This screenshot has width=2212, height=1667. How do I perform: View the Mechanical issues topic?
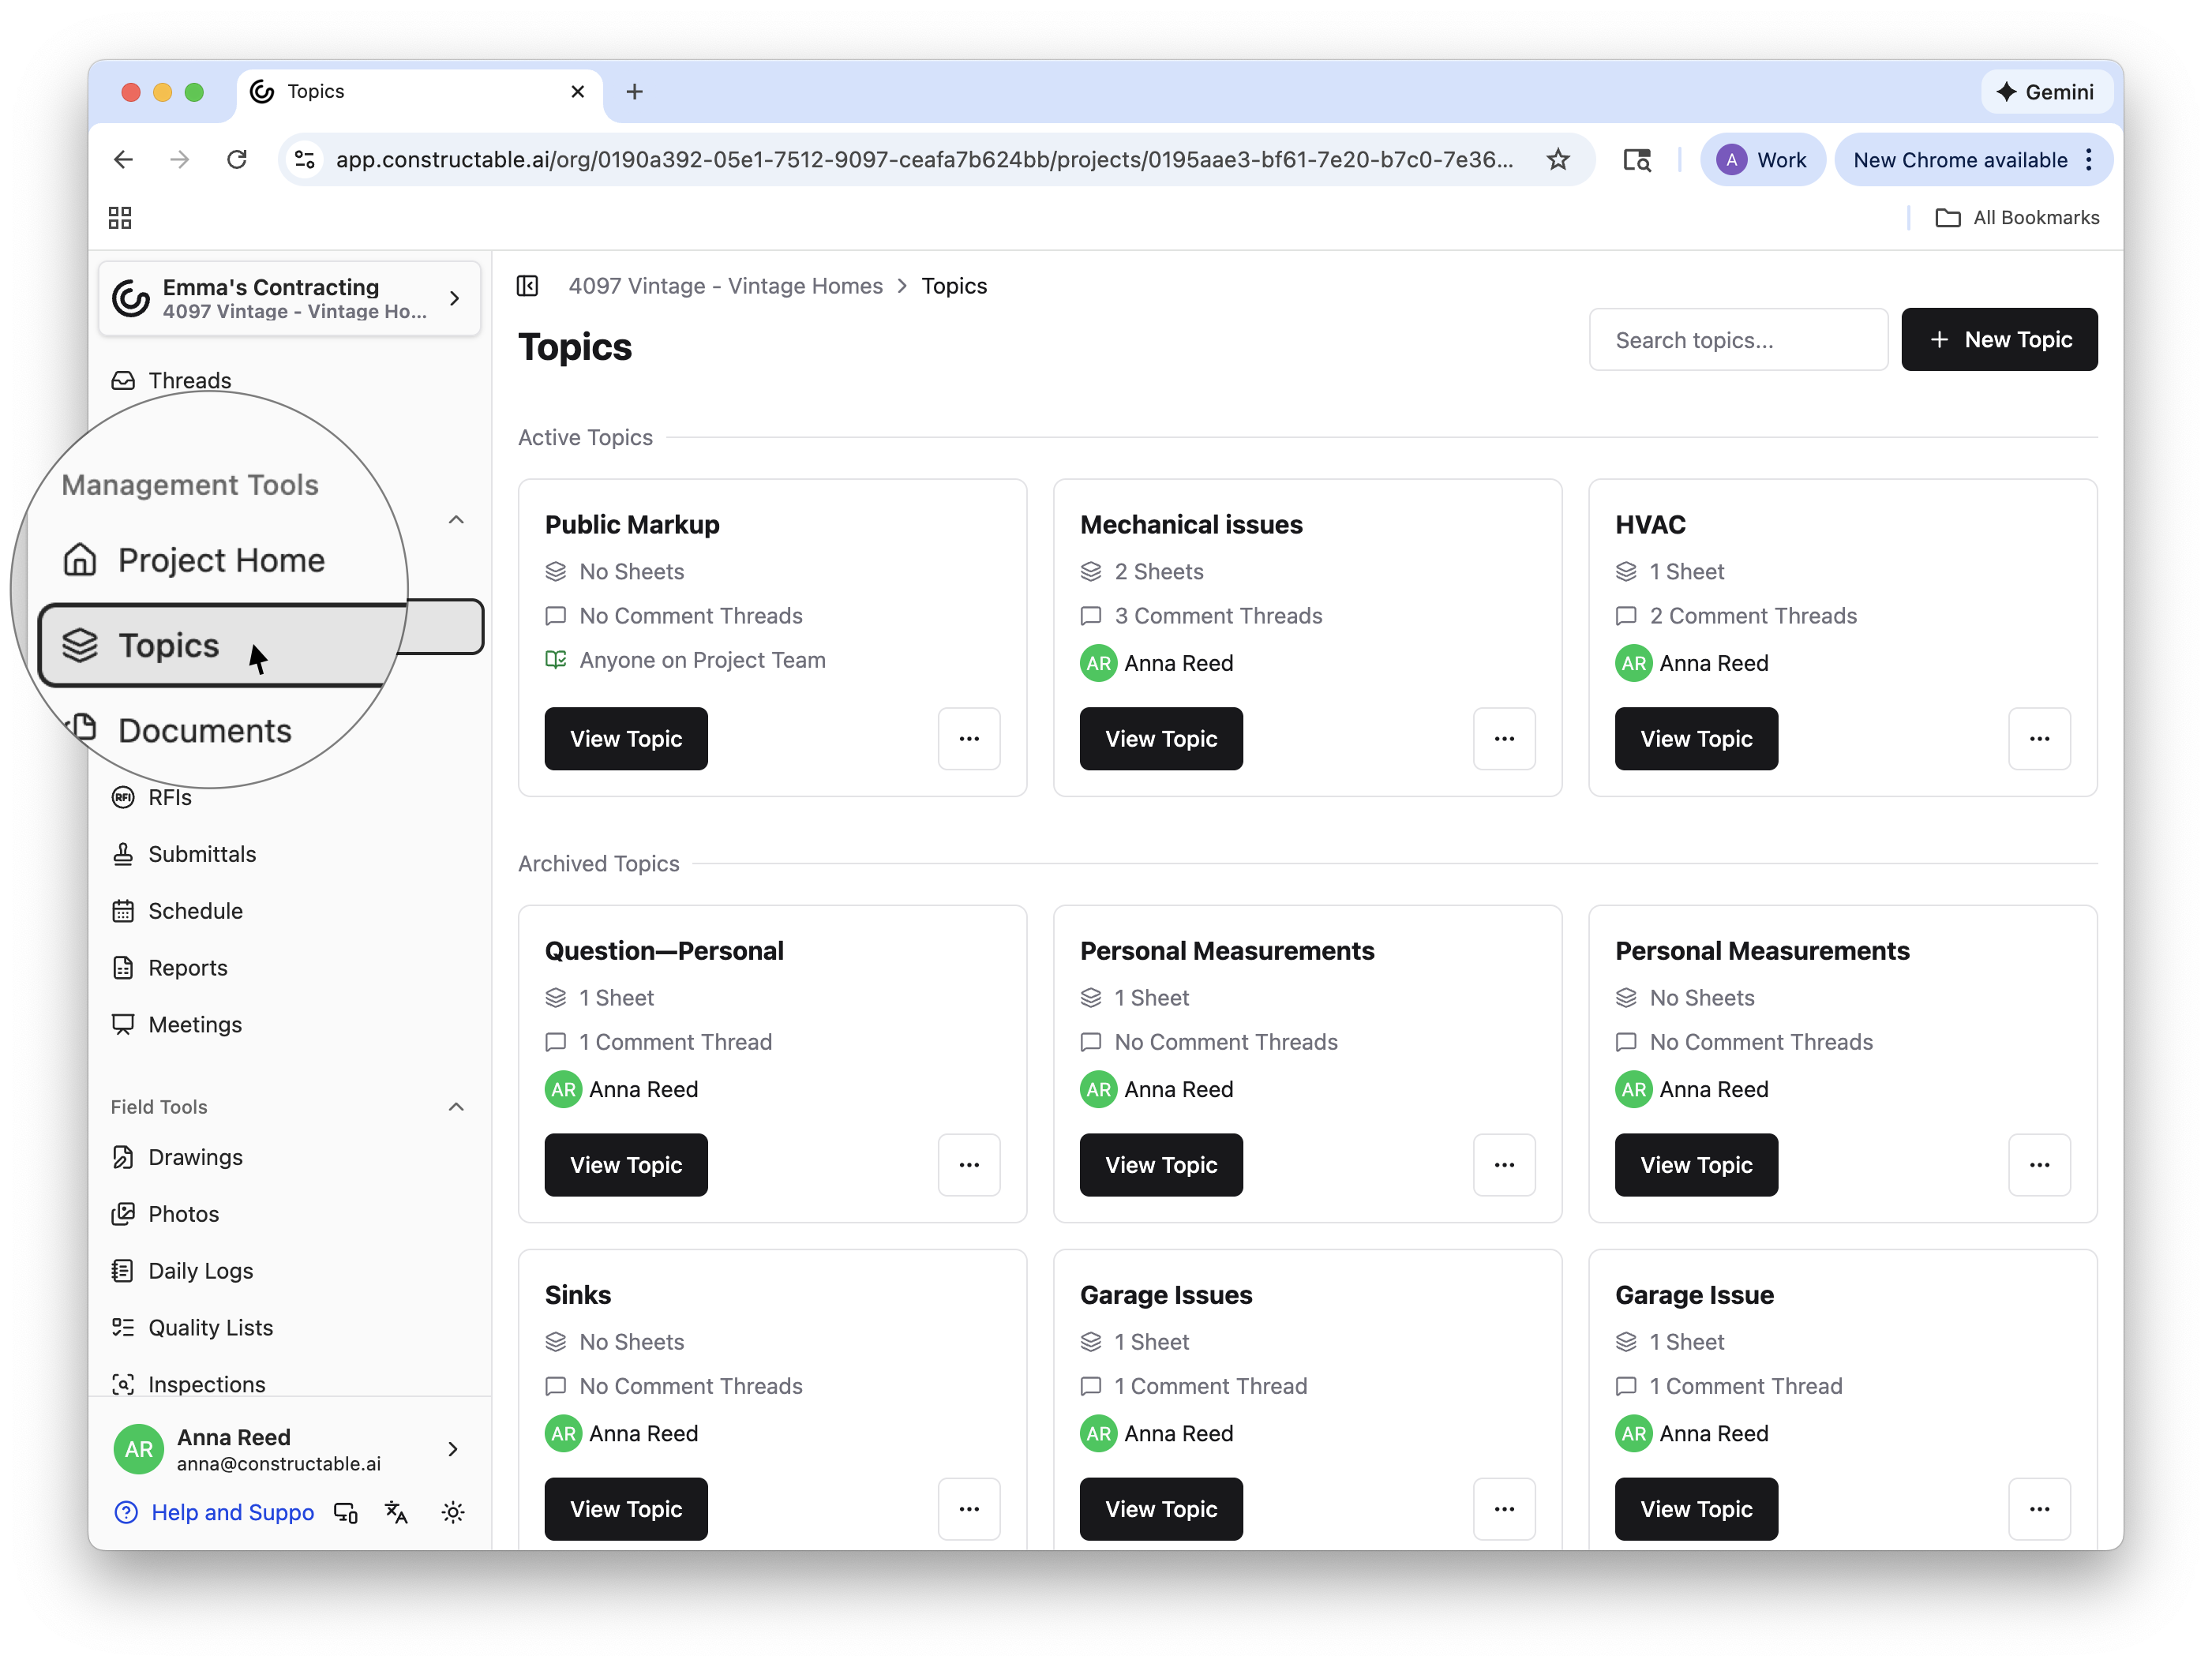(x=1161, y=739)
